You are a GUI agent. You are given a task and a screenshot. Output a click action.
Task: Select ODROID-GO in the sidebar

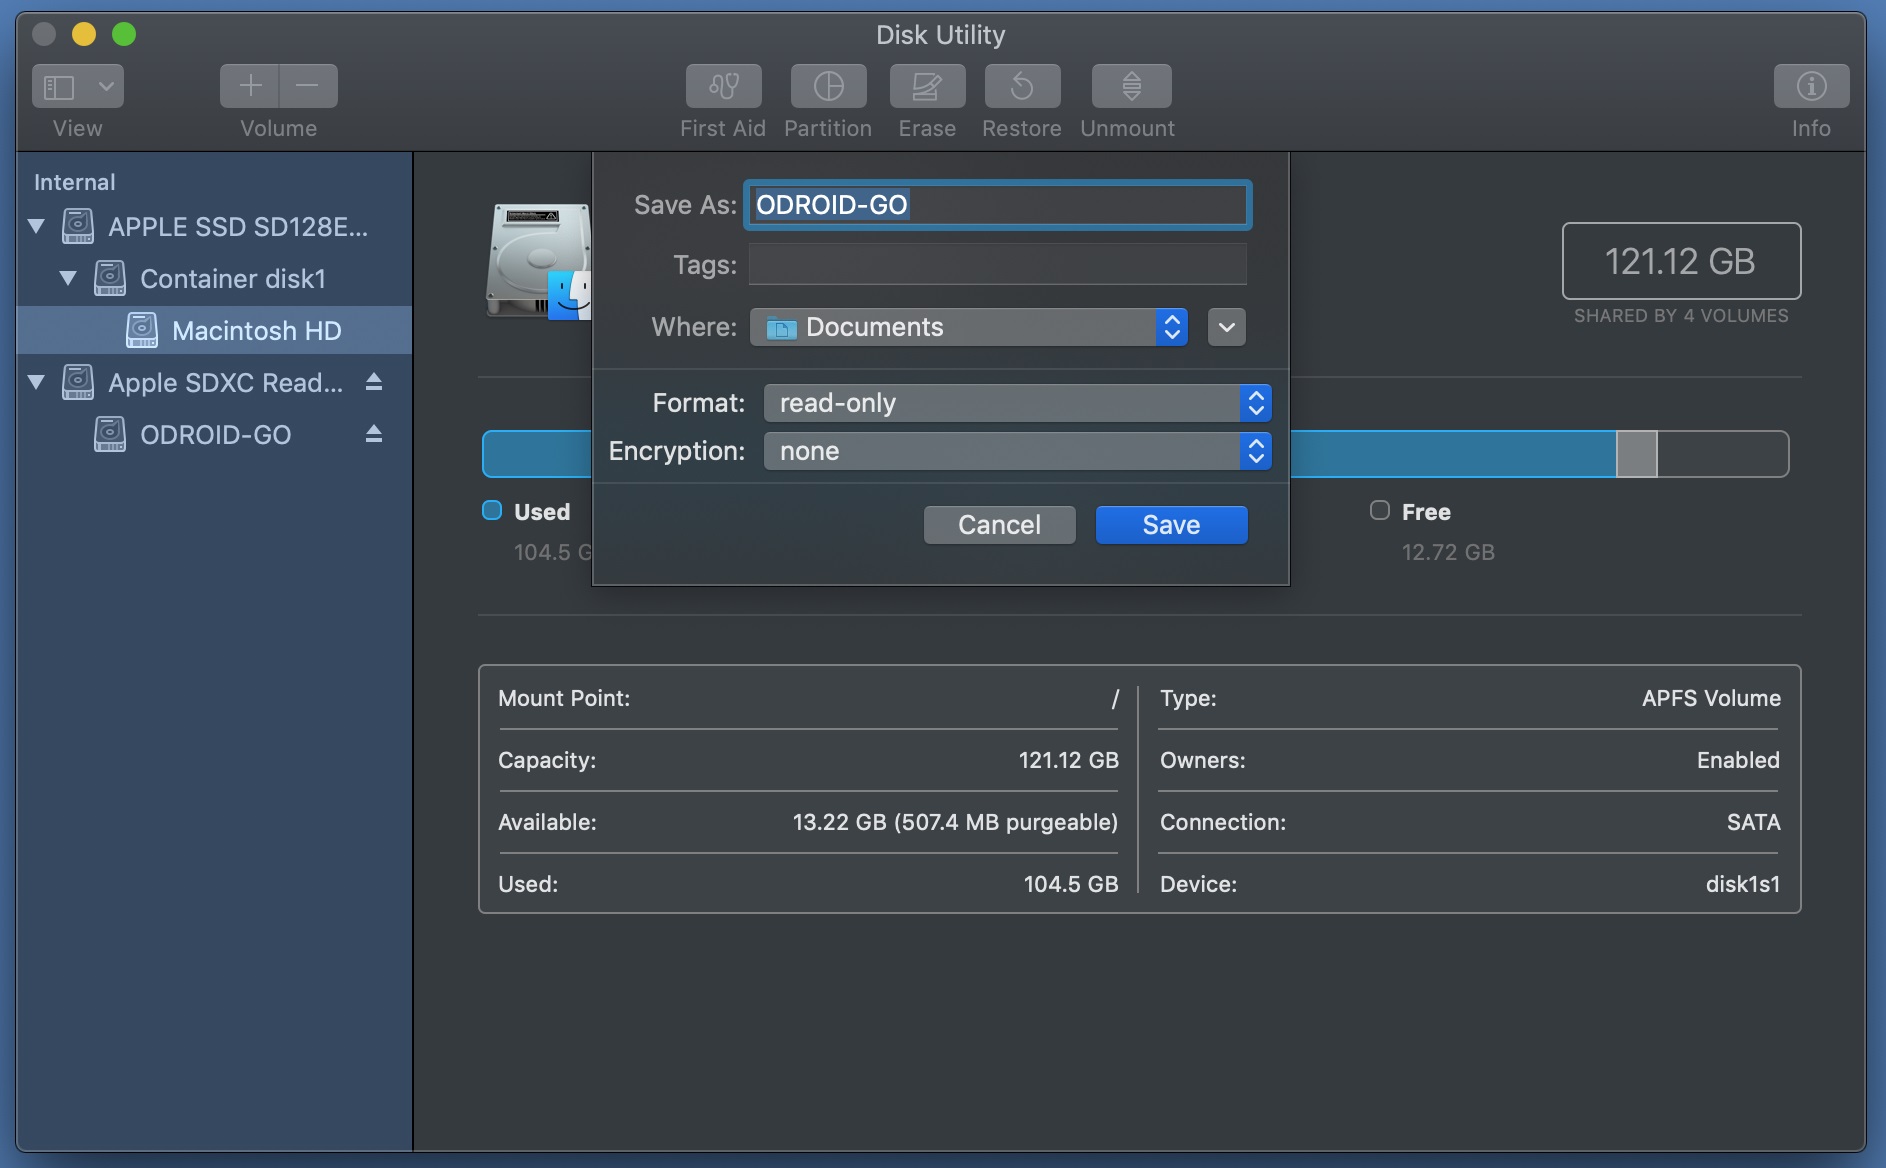(x=215, y=435)
